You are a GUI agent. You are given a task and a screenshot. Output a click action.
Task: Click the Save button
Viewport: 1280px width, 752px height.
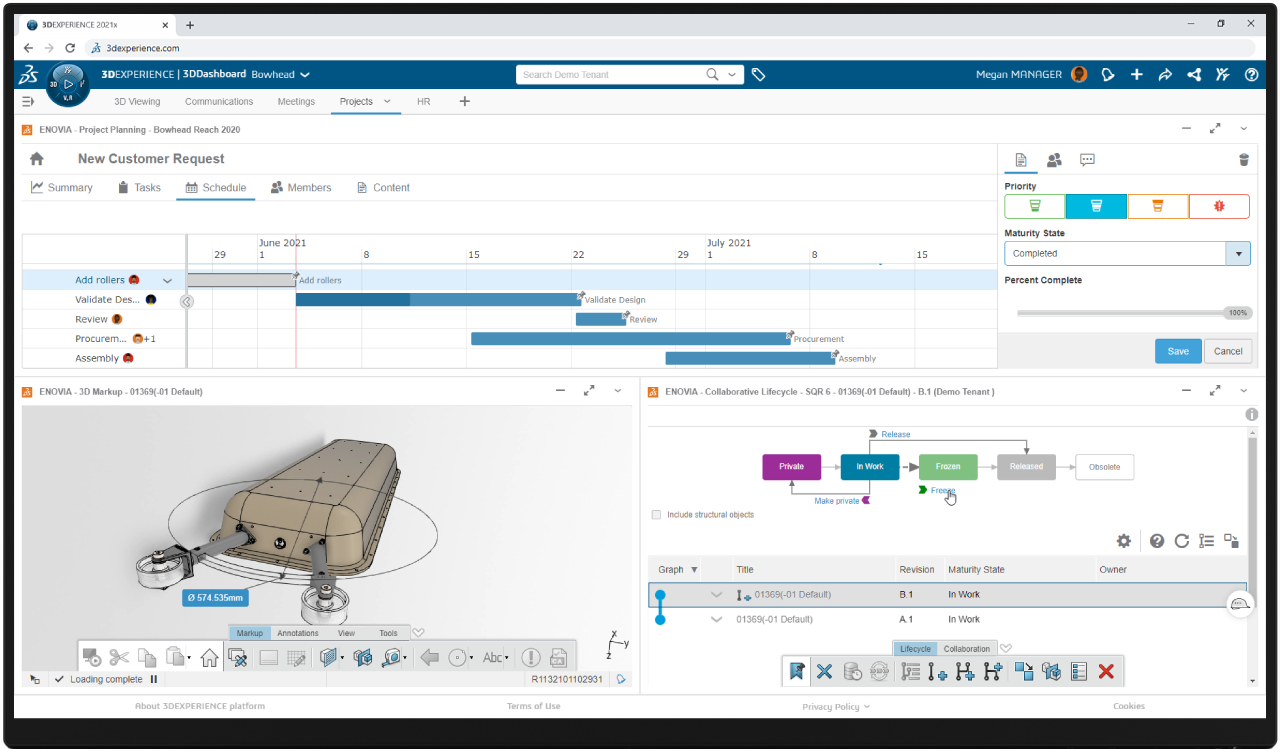pyautogui.click(x=1178, y=351)
